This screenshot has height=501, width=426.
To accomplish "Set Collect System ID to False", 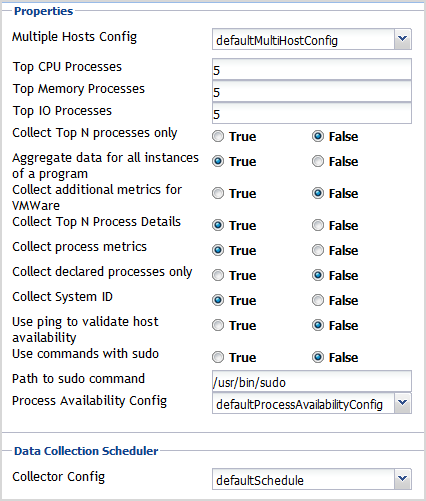I will tap(318, 300).
